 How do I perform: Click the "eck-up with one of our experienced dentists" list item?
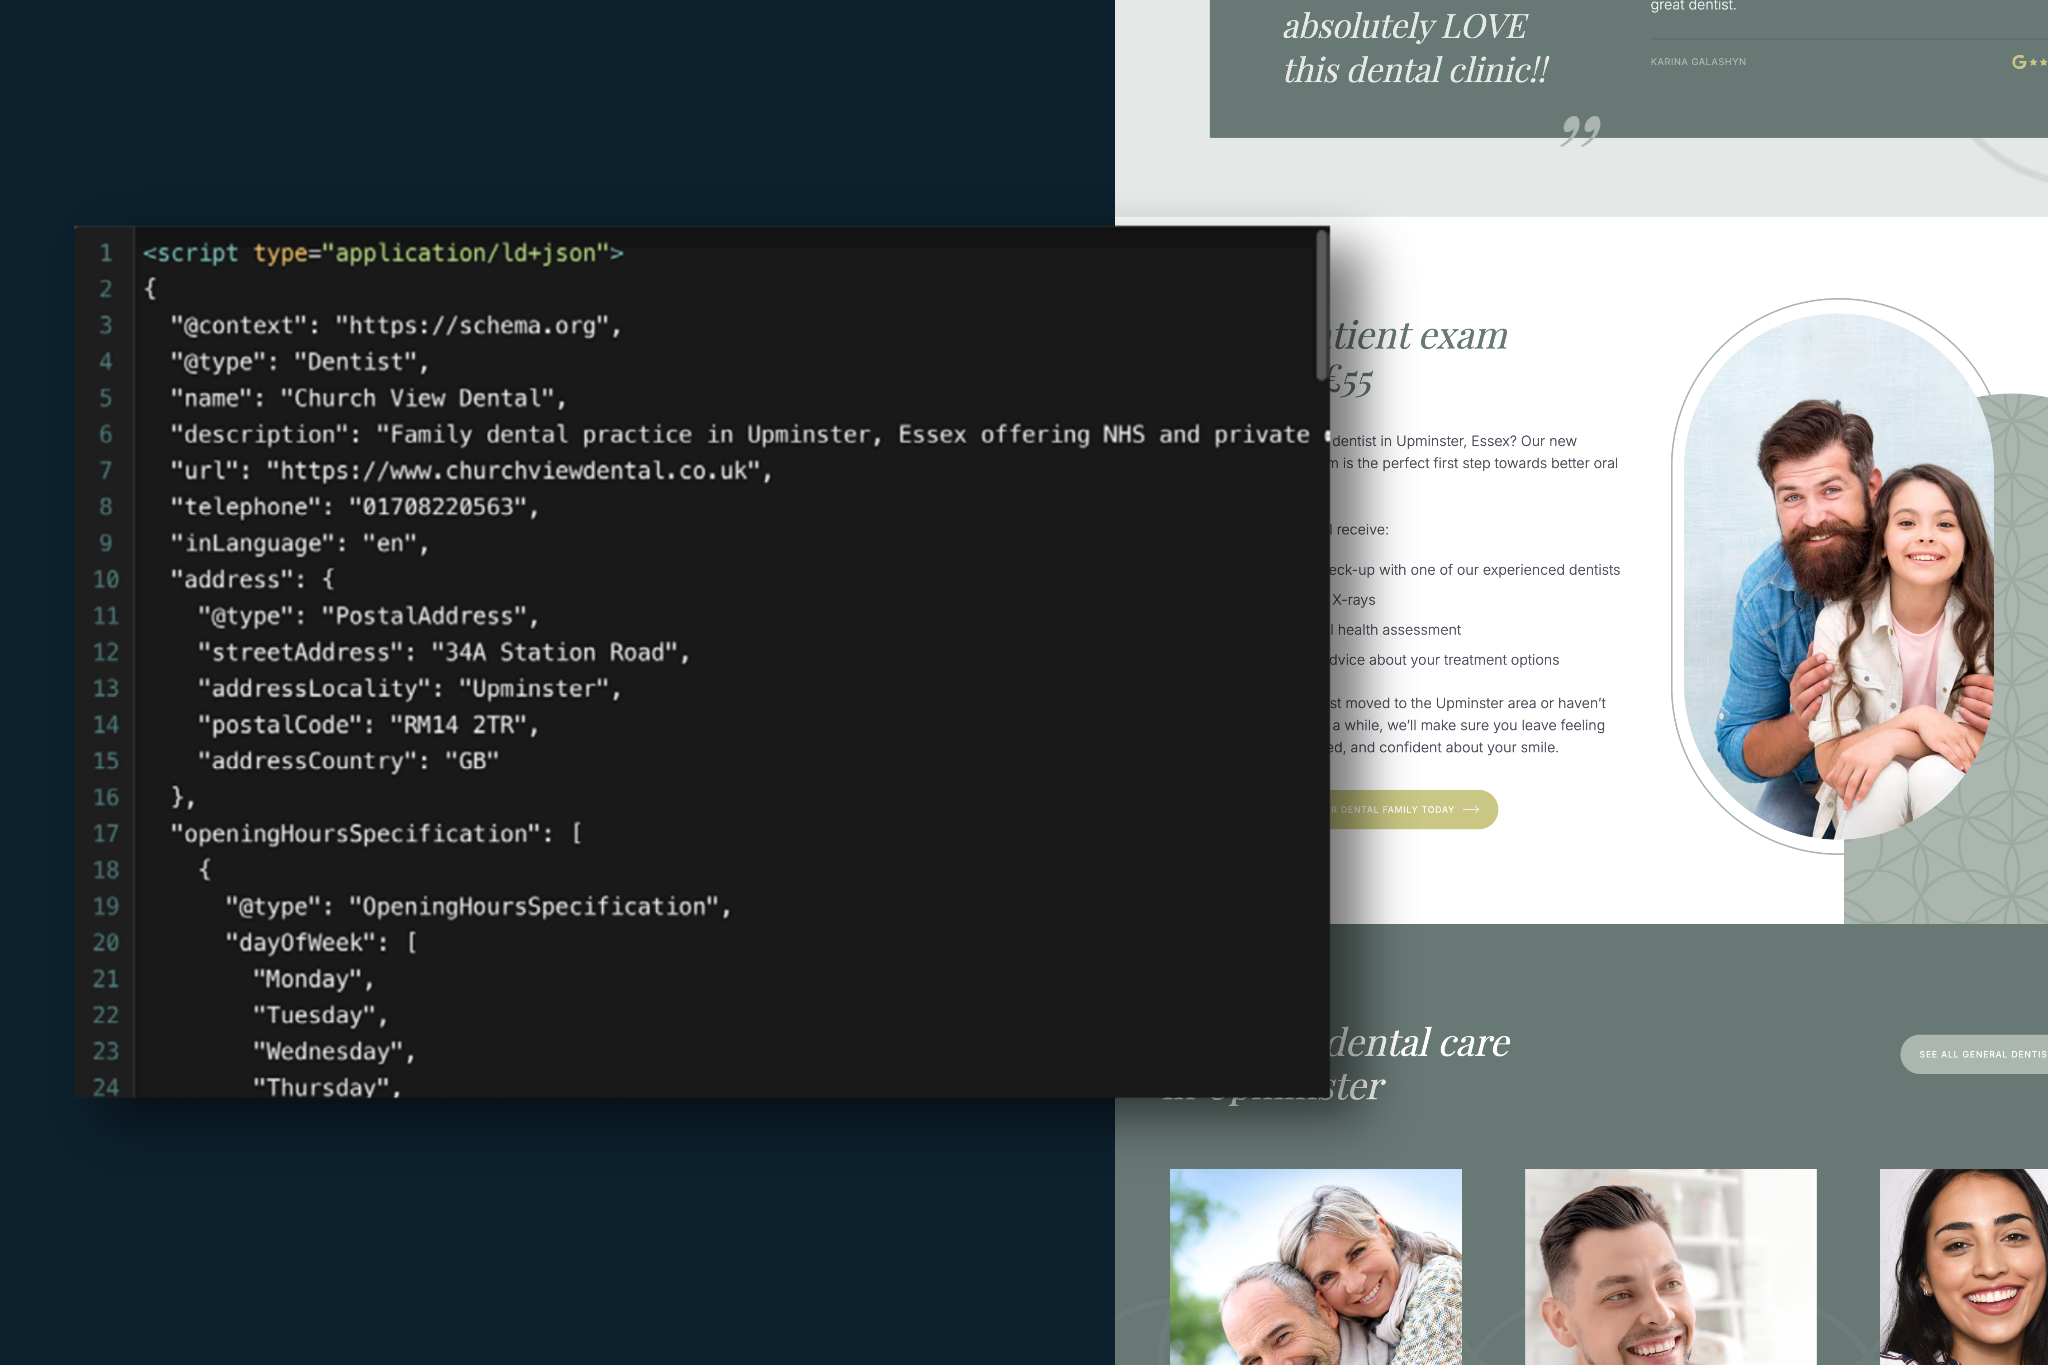(1475, 570)
